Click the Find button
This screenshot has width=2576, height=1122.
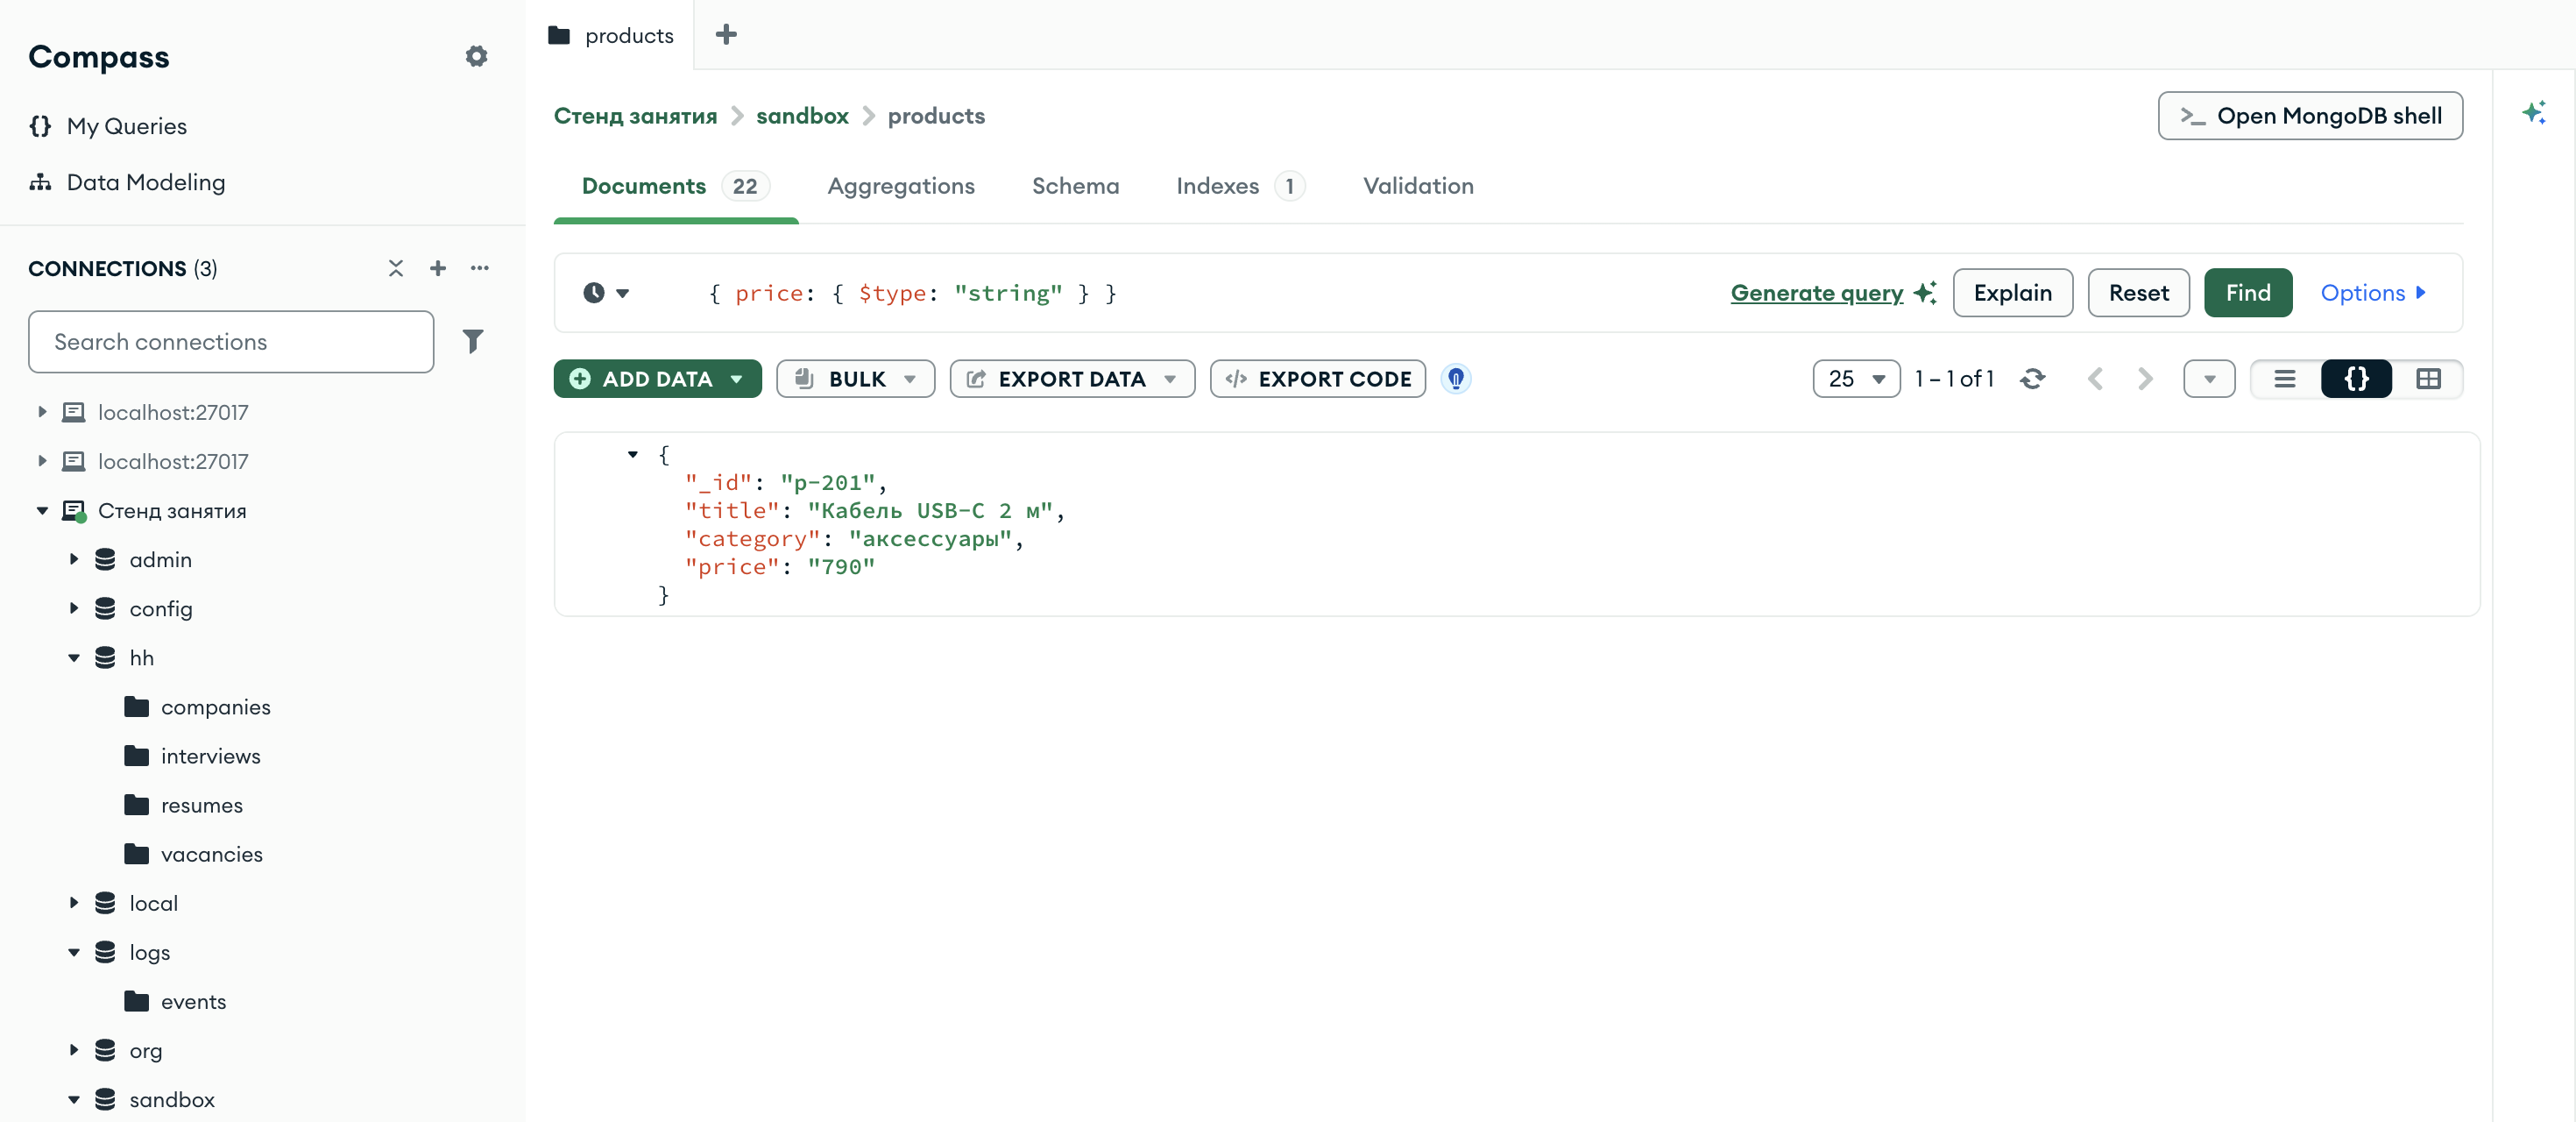tap(2247, 293)
